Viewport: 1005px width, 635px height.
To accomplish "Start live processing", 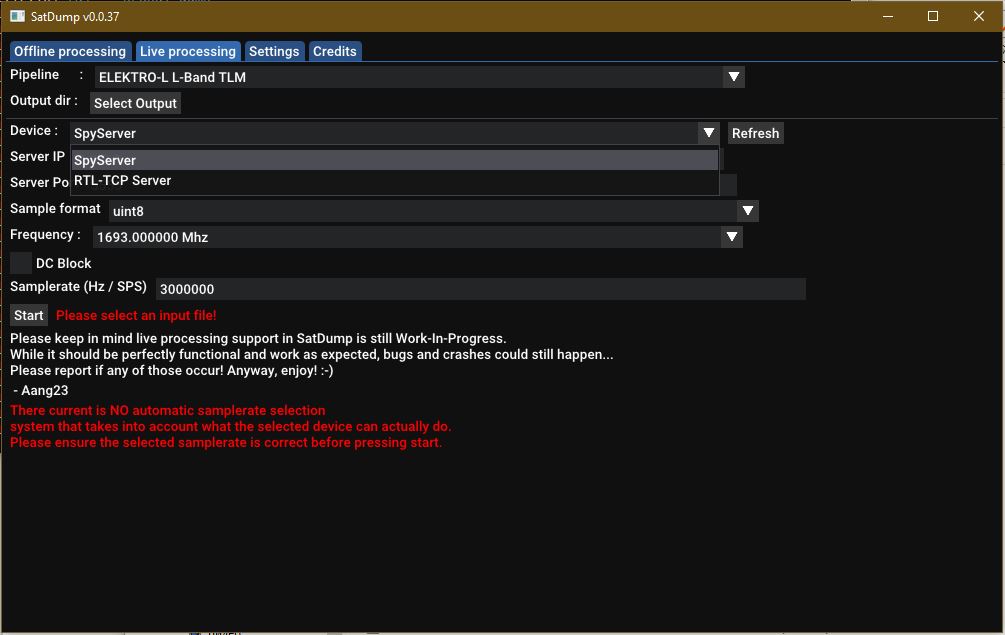I will point(29,315).
